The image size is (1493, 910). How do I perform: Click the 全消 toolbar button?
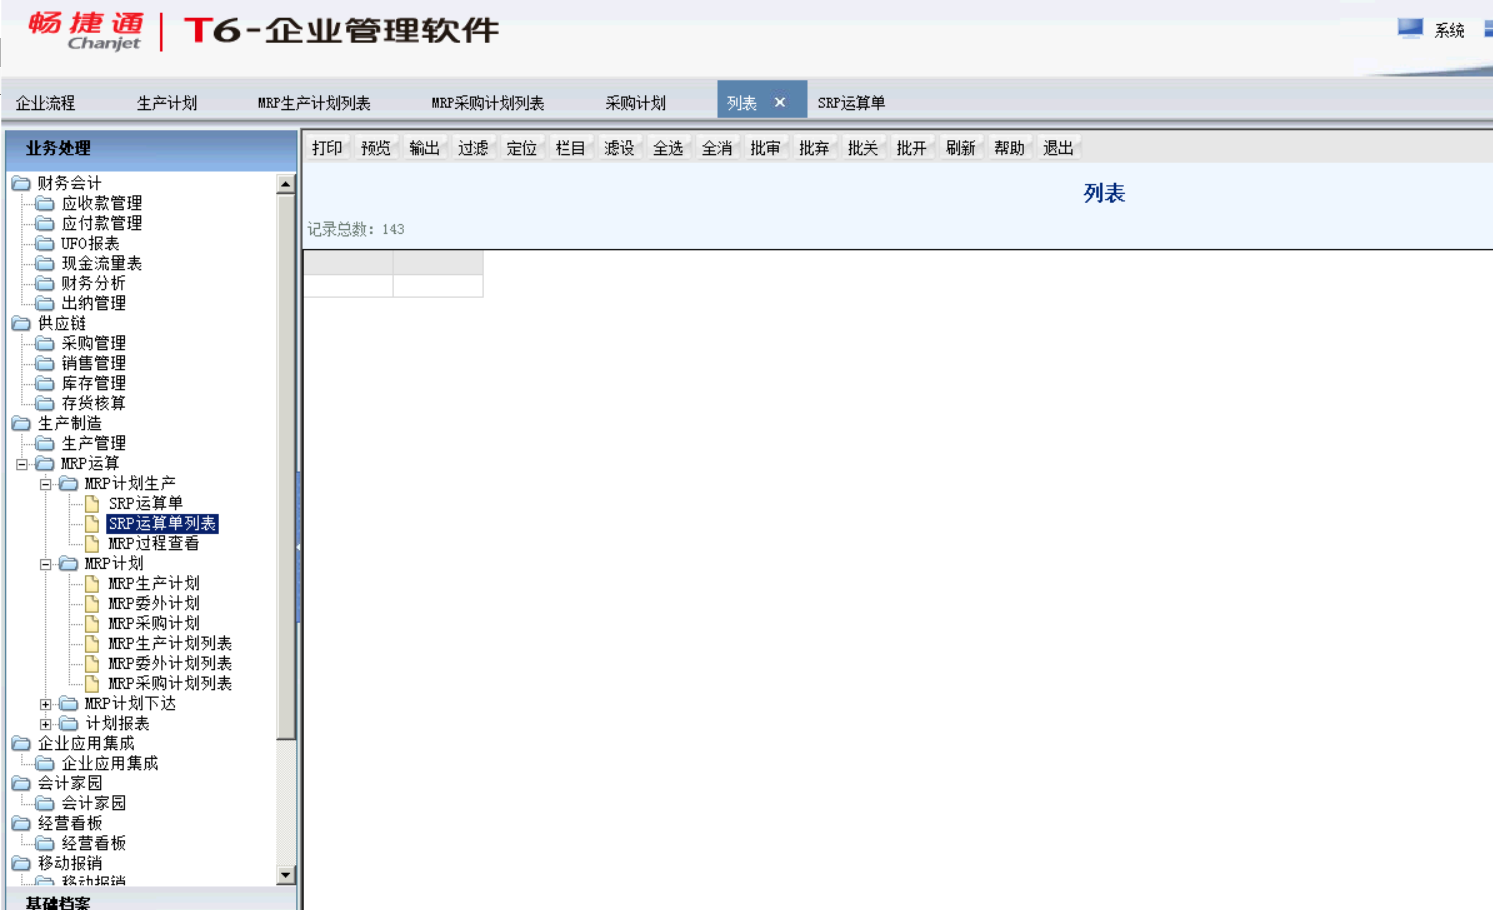(x=717, y=148)
